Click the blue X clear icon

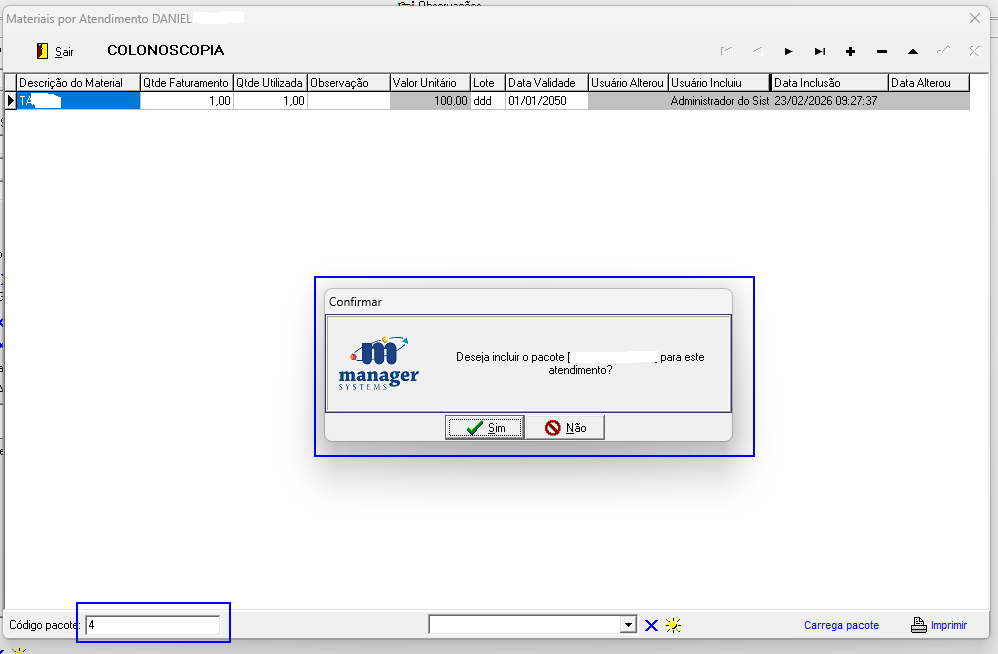pos(651,625)
